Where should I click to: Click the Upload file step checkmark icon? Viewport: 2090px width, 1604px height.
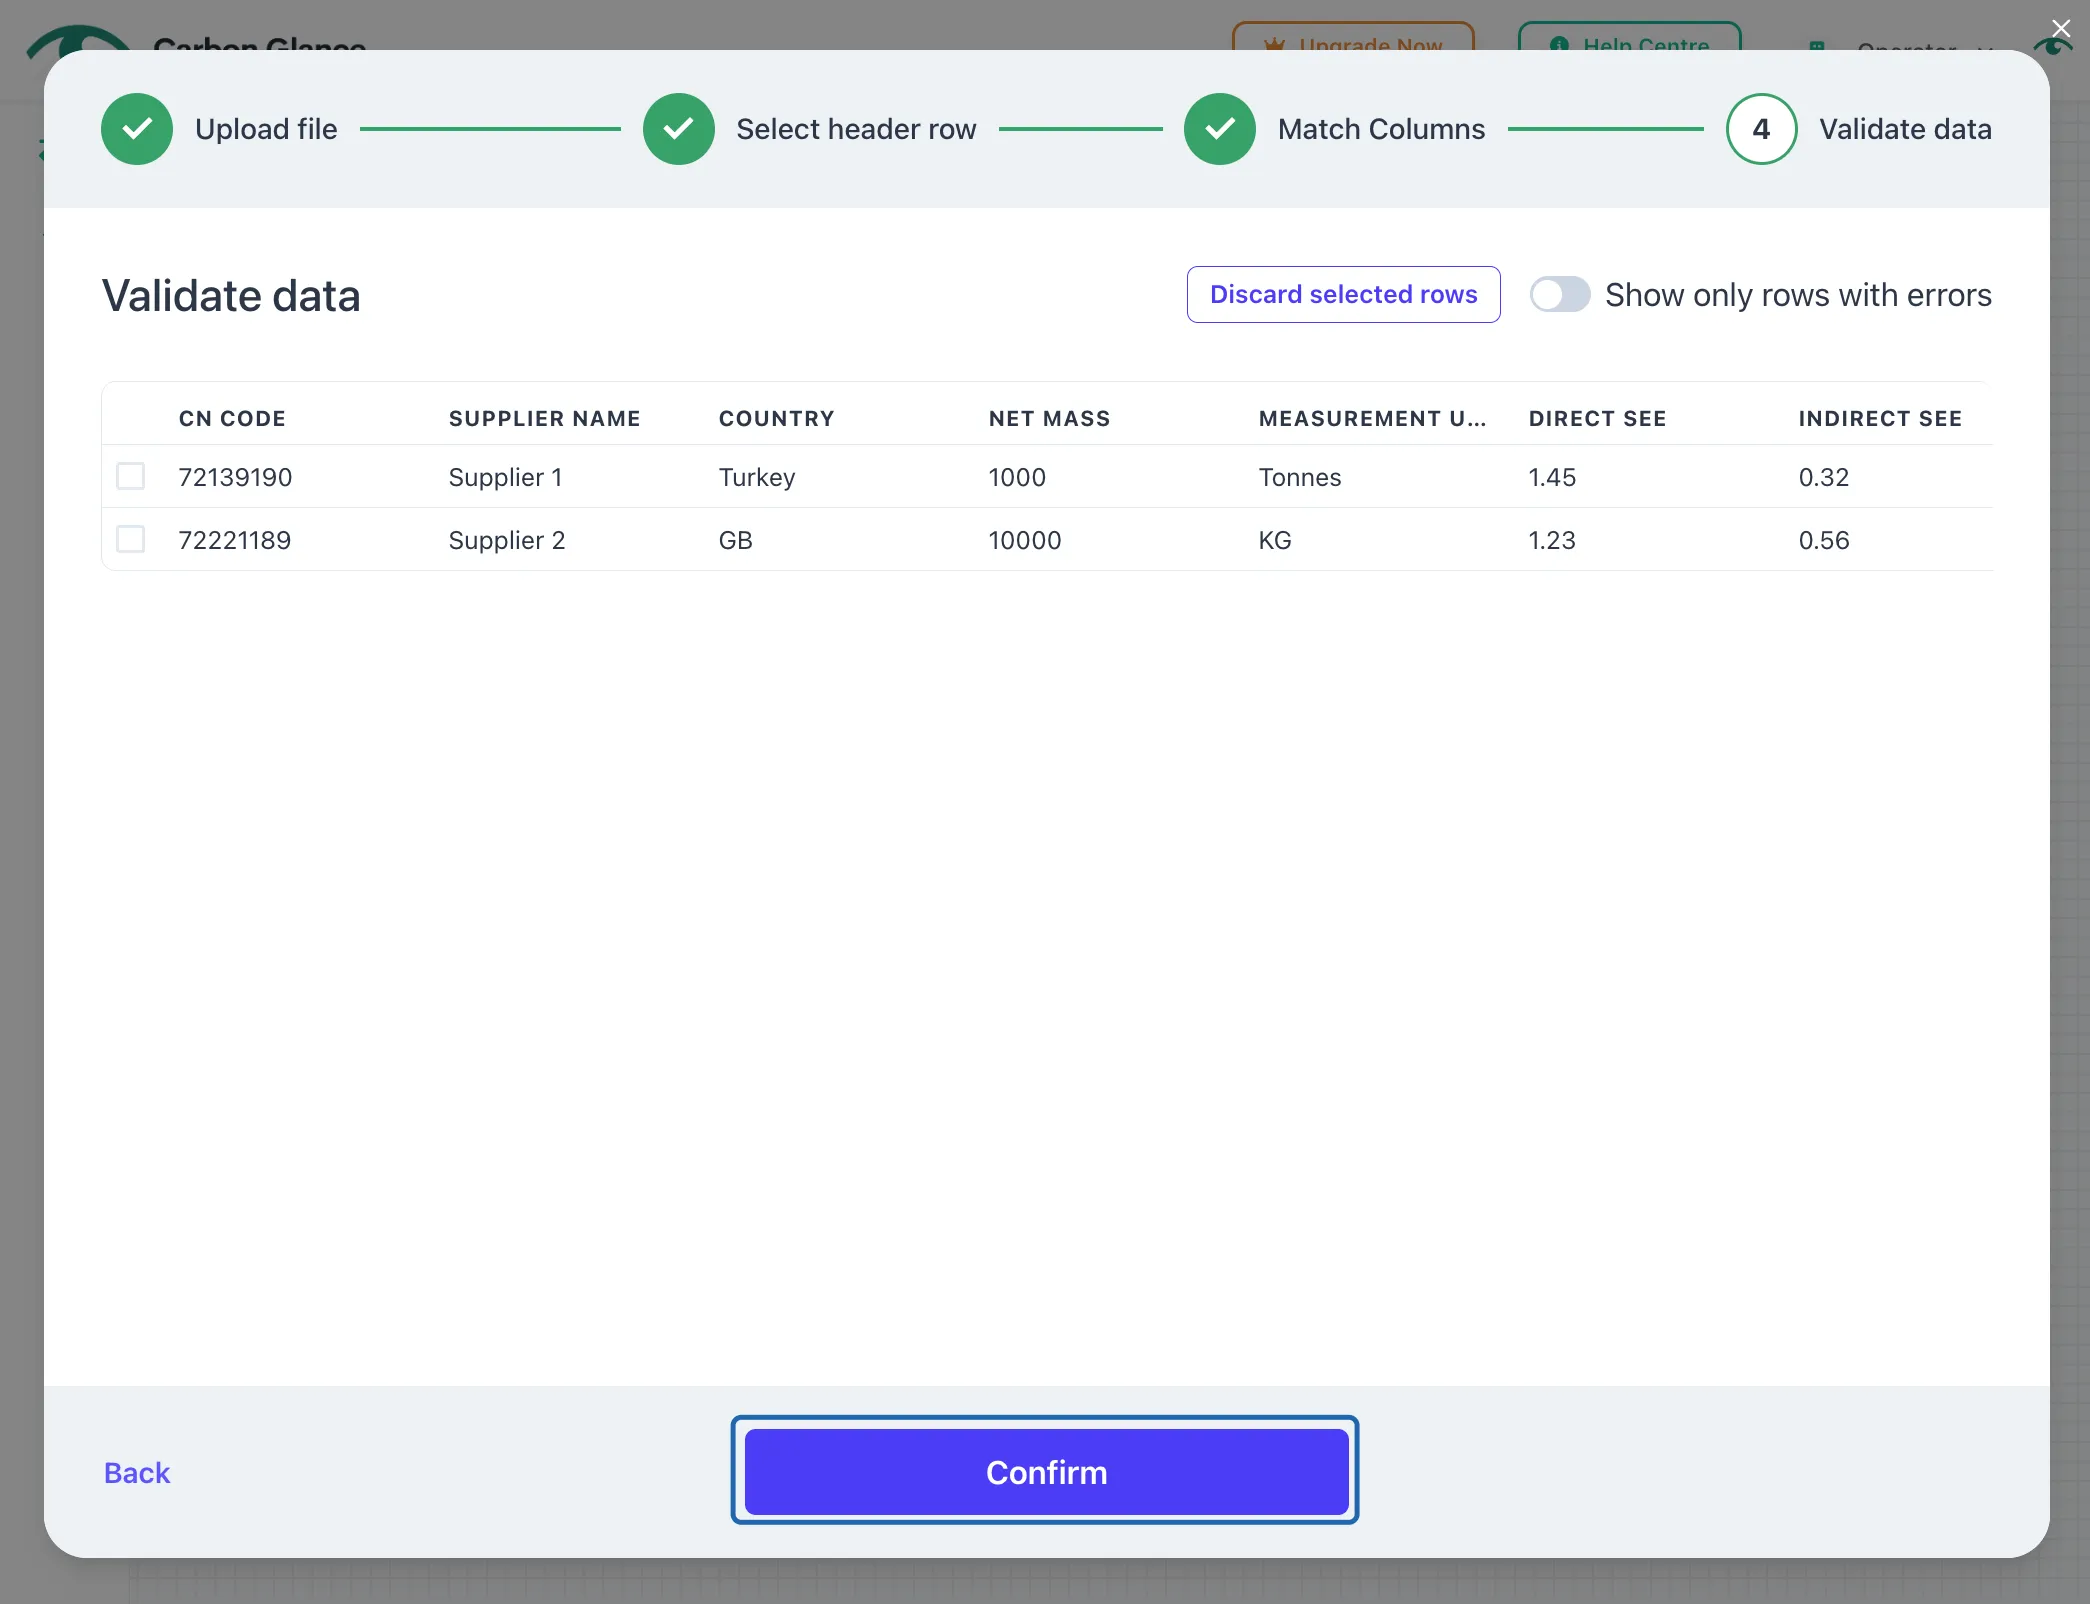click(x=137, y=129)
